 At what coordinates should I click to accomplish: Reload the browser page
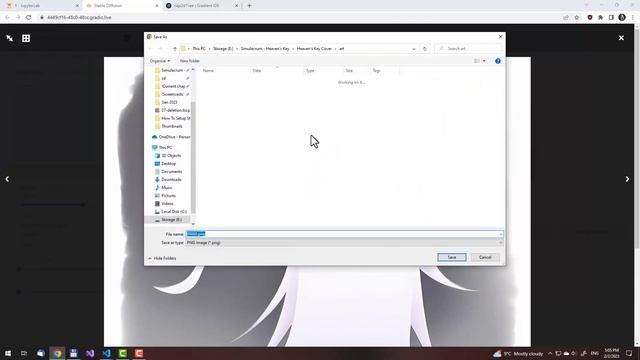click(x=29, y=18)
